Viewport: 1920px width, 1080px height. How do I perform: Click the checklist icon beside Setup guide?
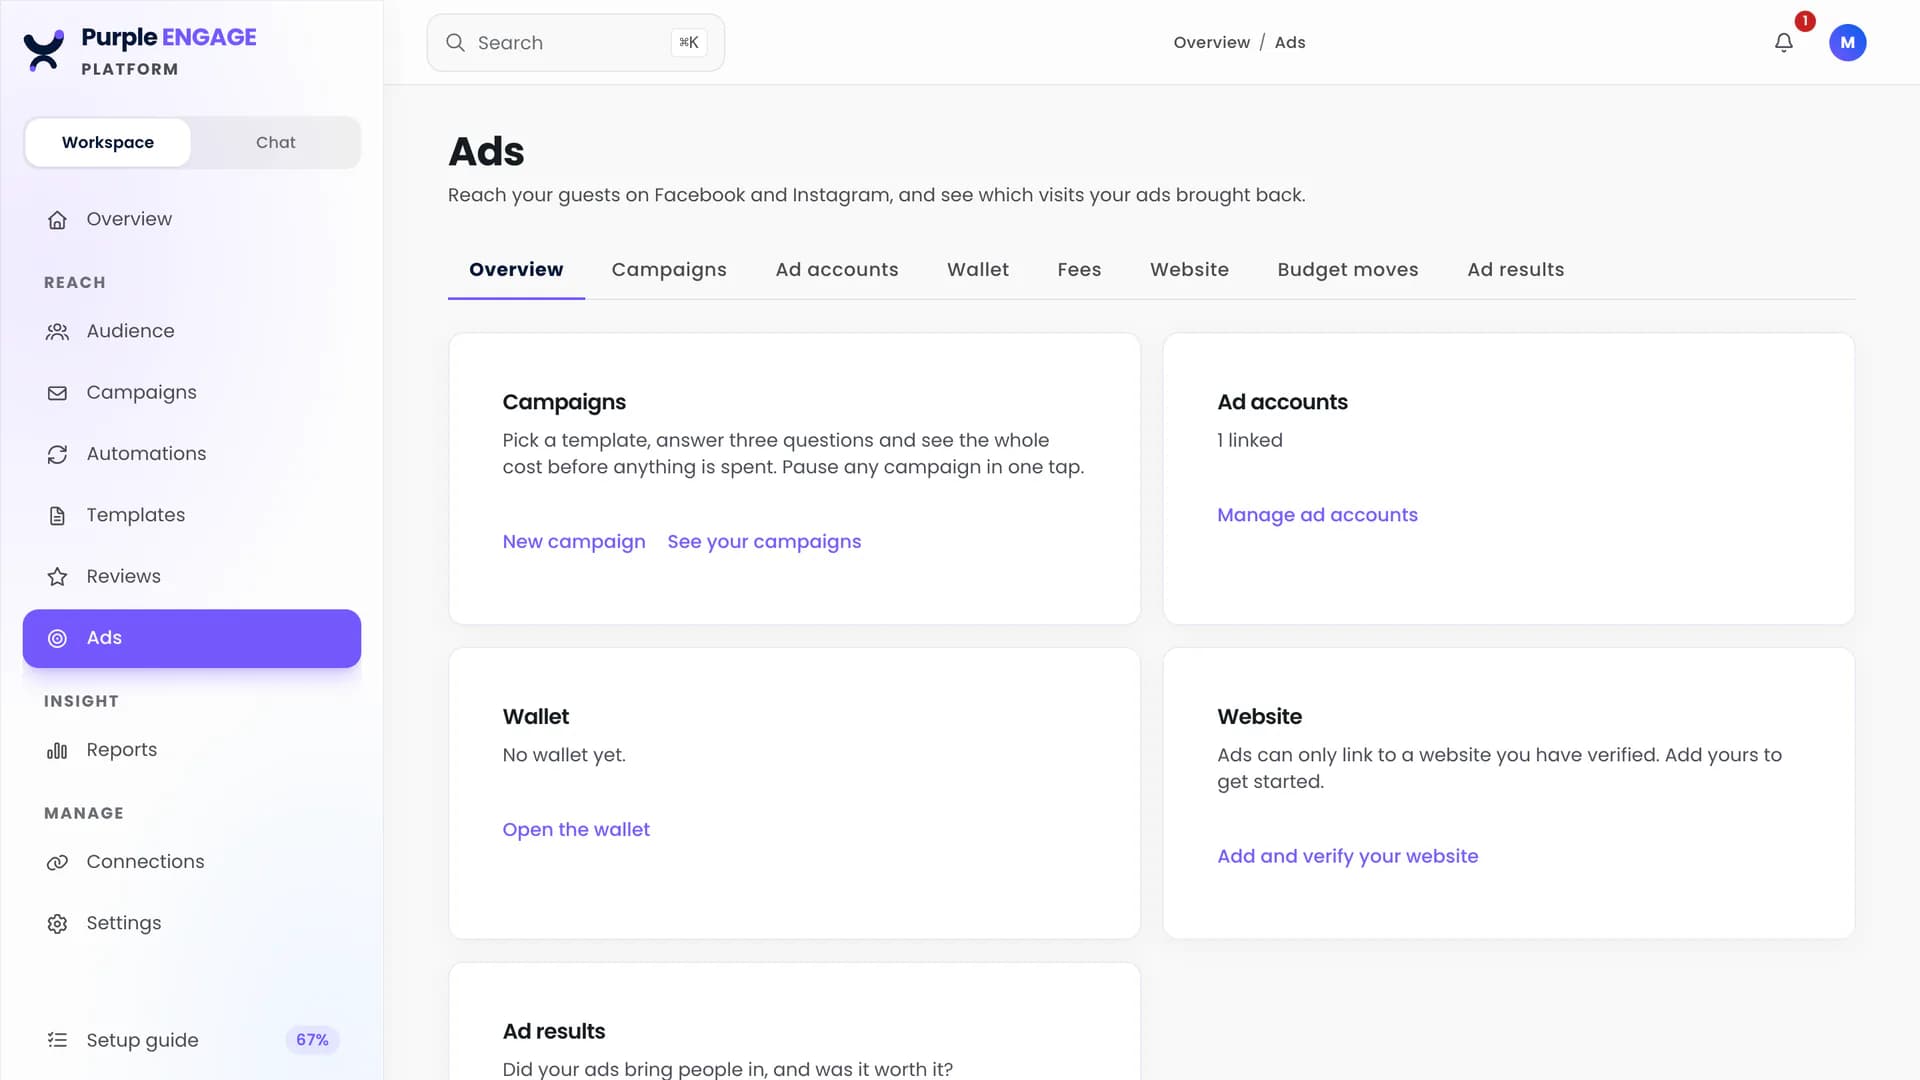coord(57,1040)
